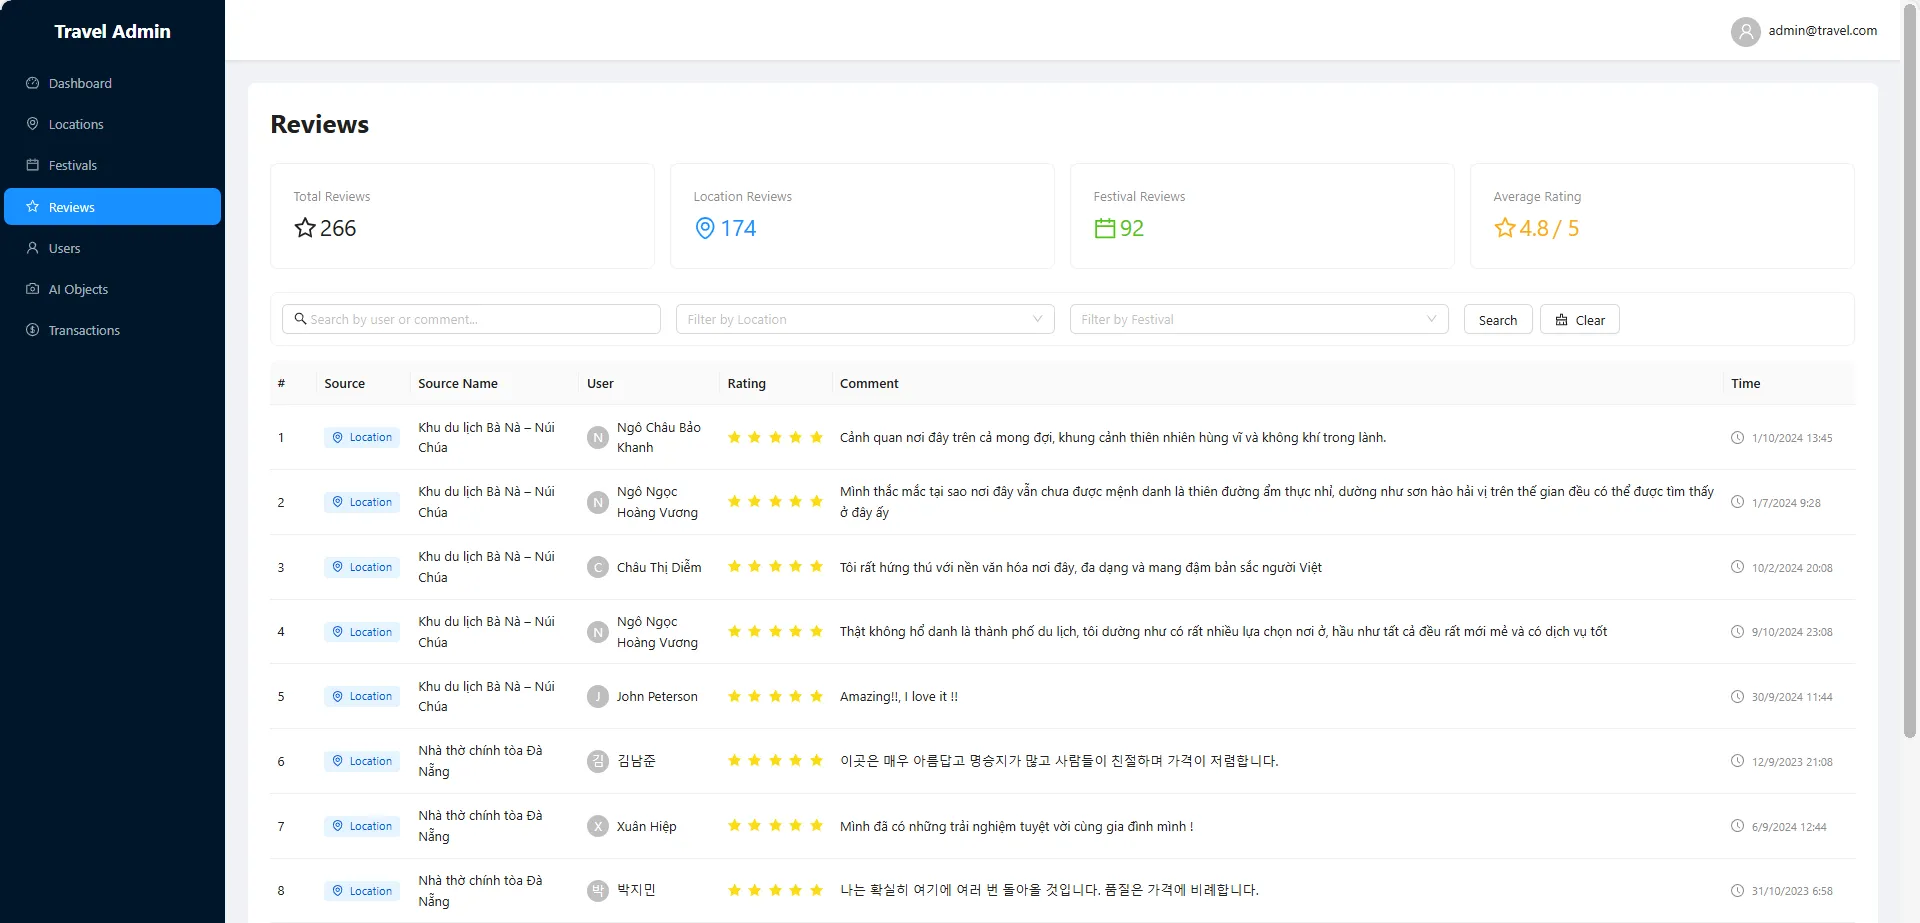The width and height of the screenshot is (1920, 923).
Task: Open Users menu item
Action: click(112, 248)
